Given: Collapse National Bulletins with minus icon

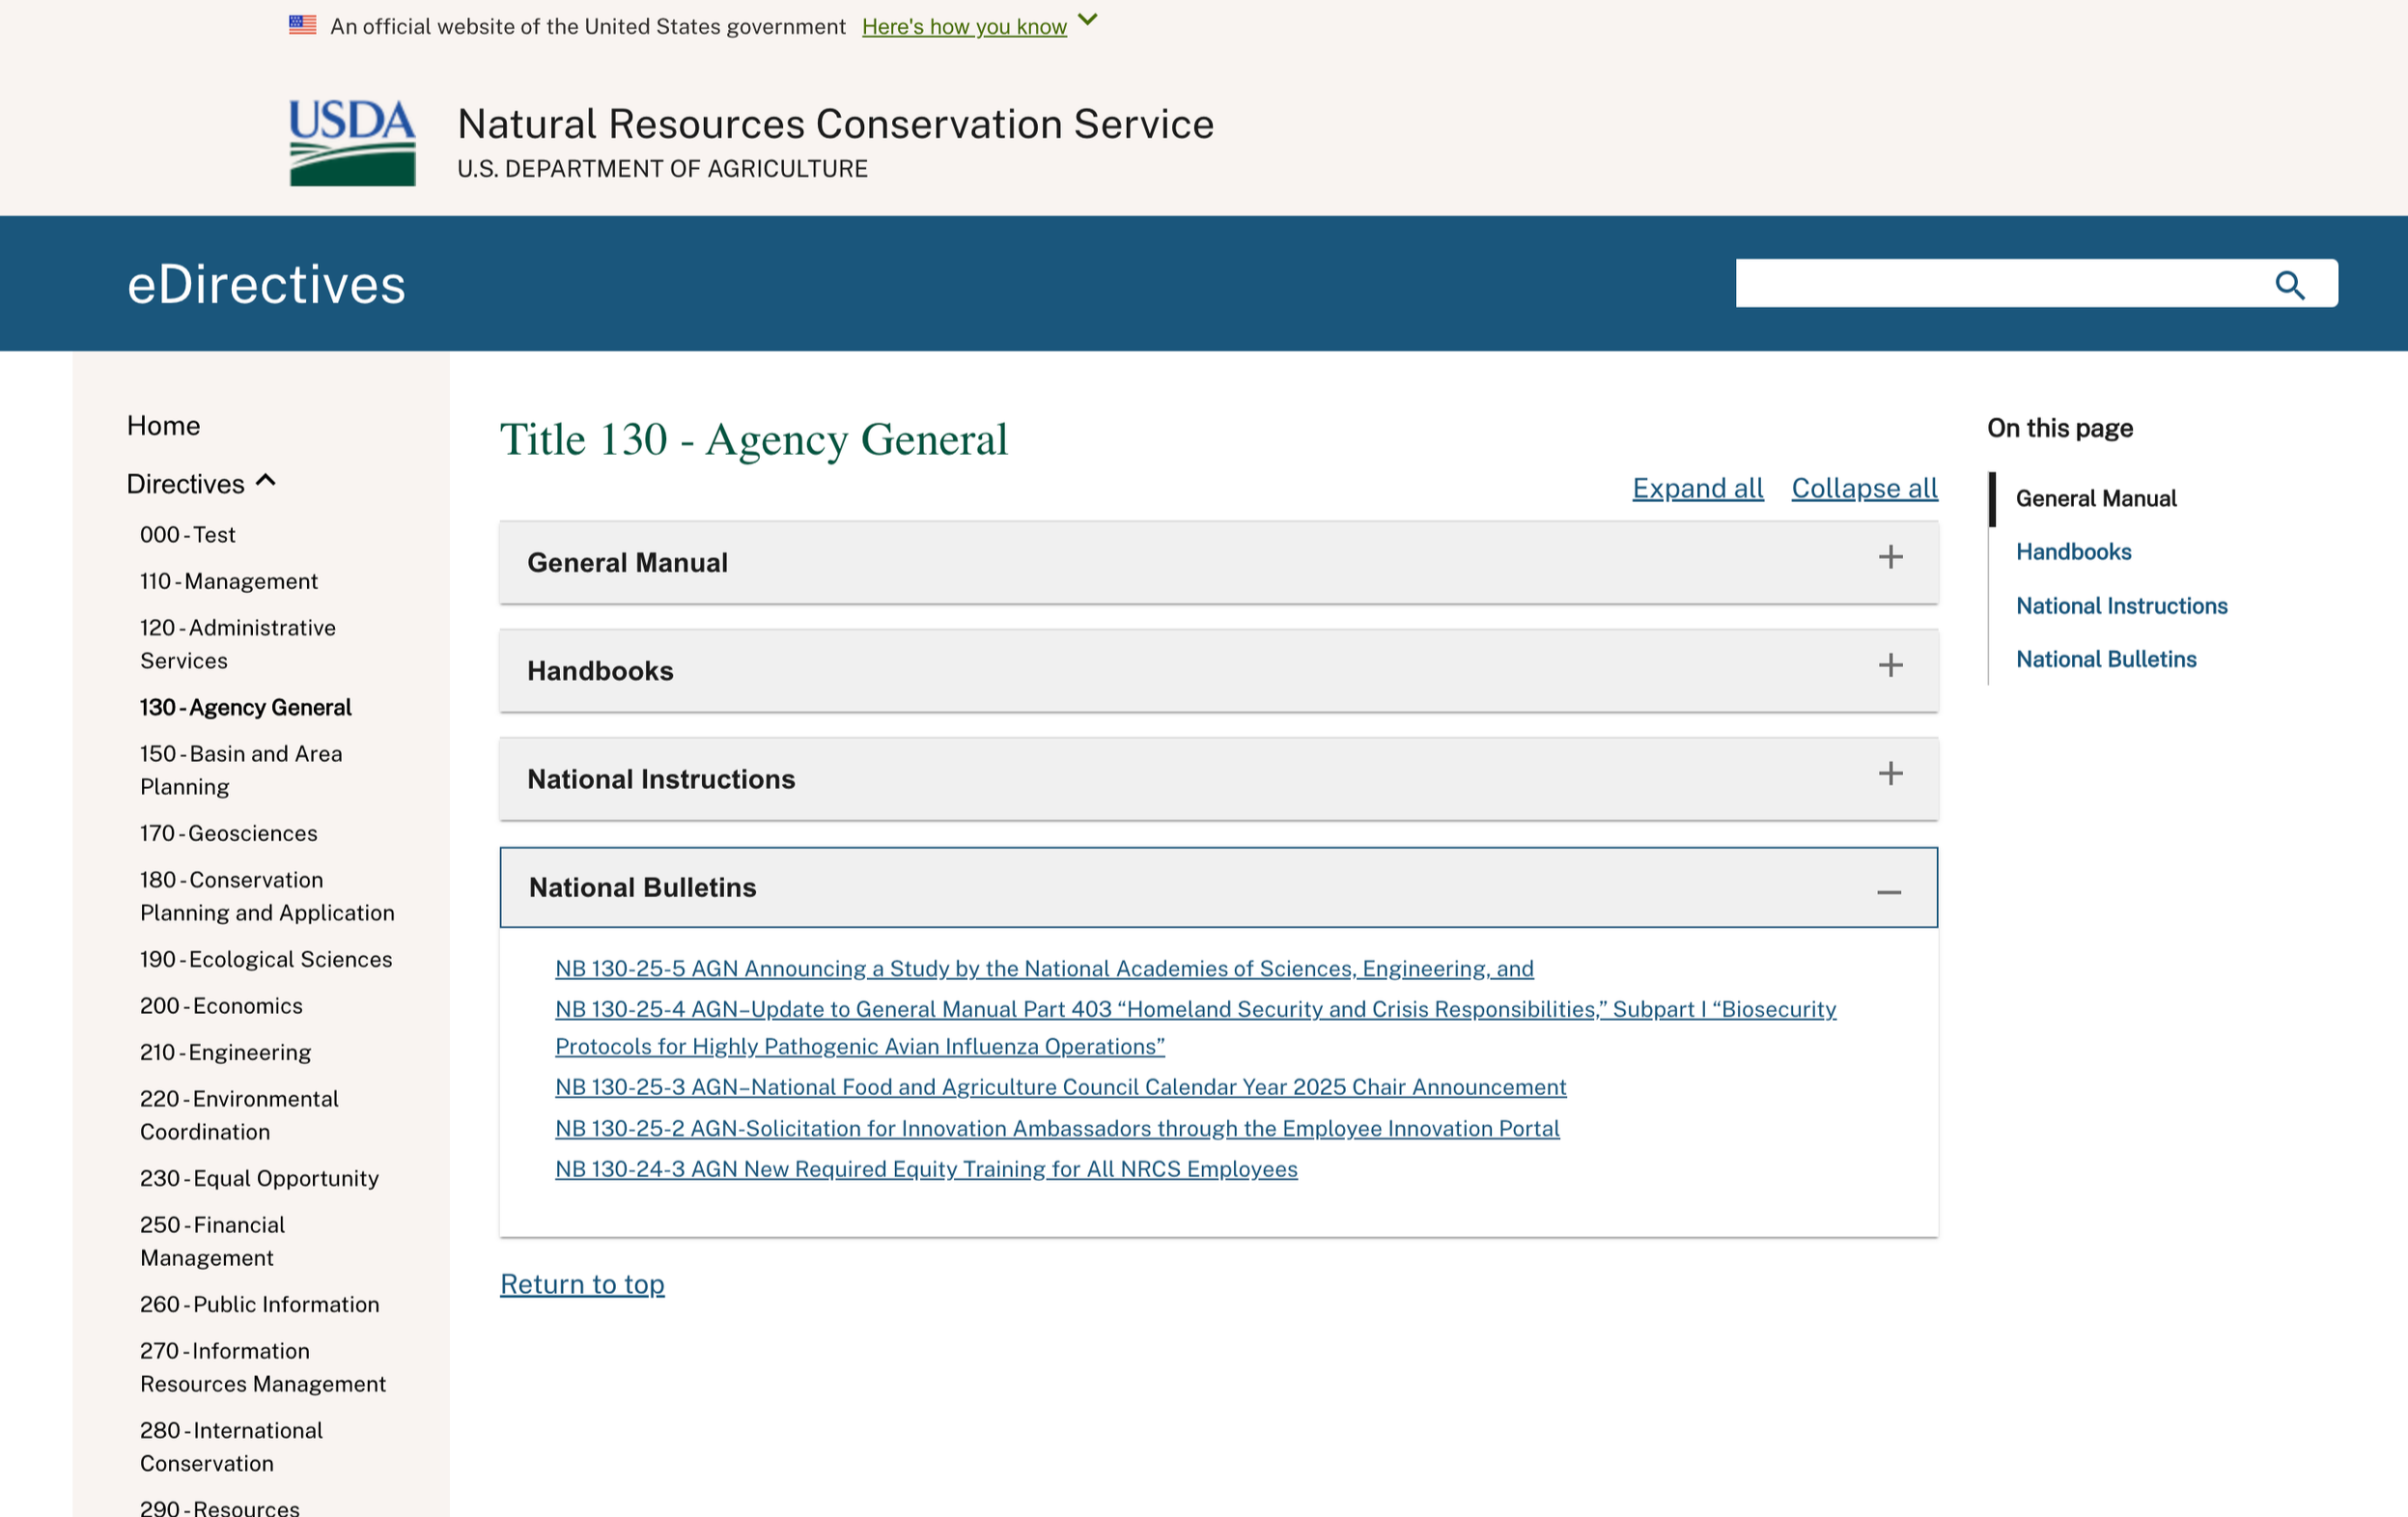Looking at the screenshot, I should (1888, 891).
